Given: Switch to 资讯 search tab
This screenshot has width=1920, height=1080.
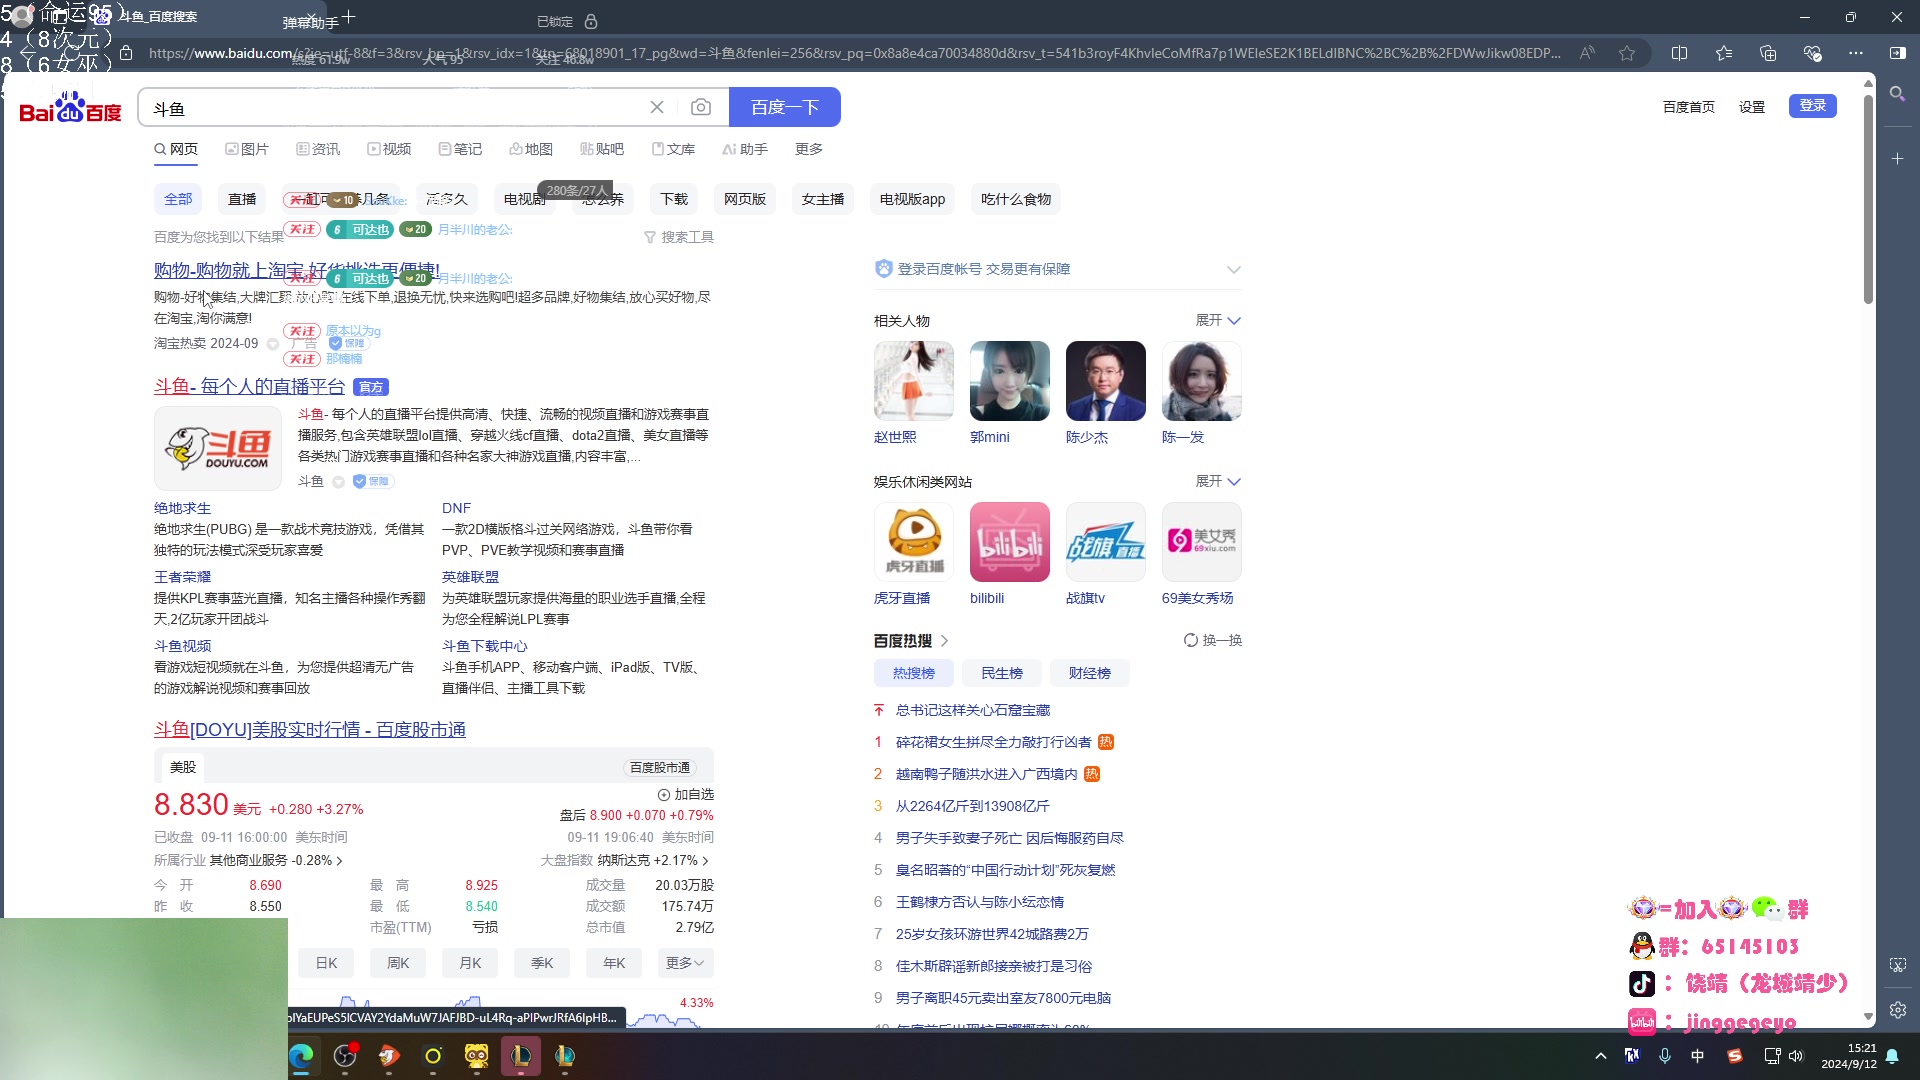Looking at the screenshot, I should pyautogui.click(x=318, y=149).
